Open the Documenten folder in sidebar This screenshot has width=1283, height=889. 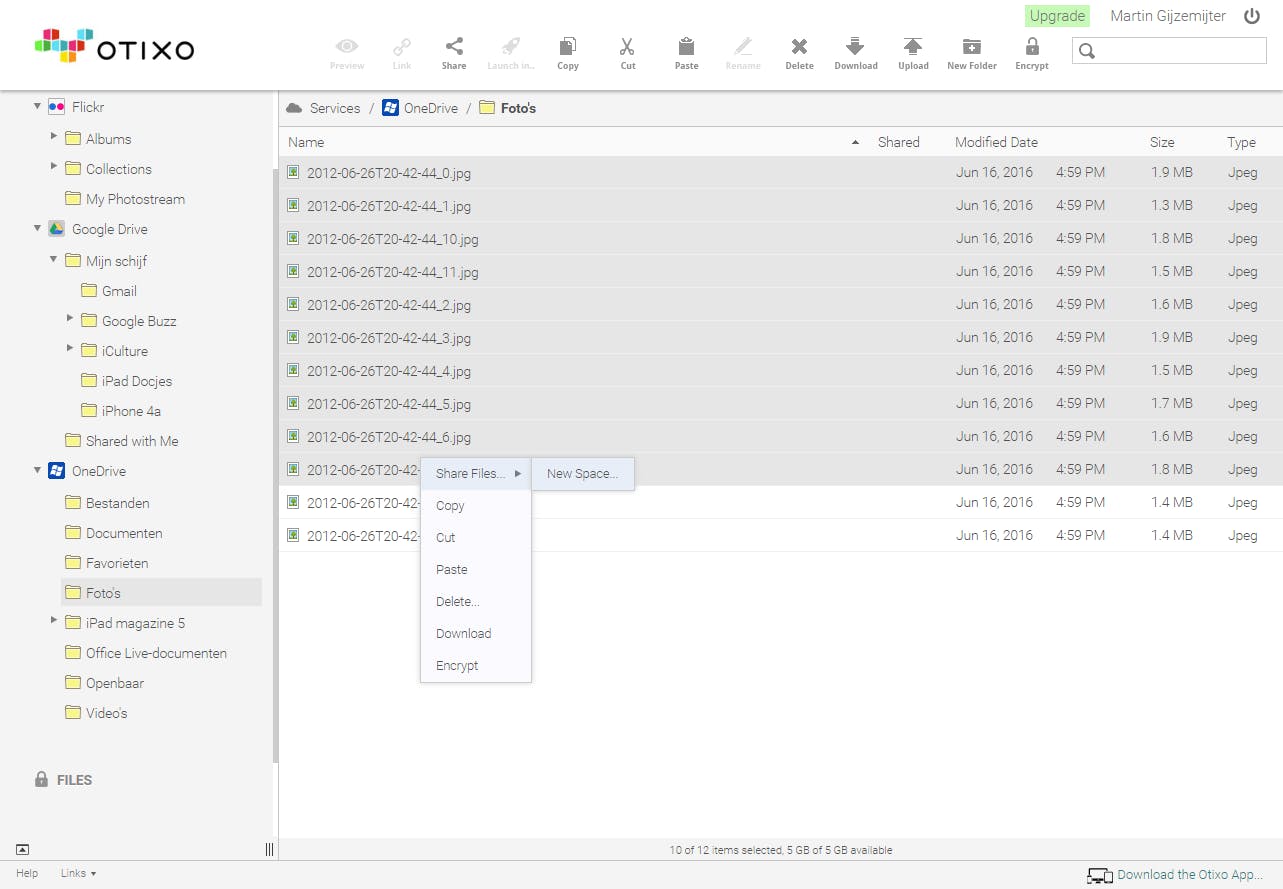click(124, 533)
